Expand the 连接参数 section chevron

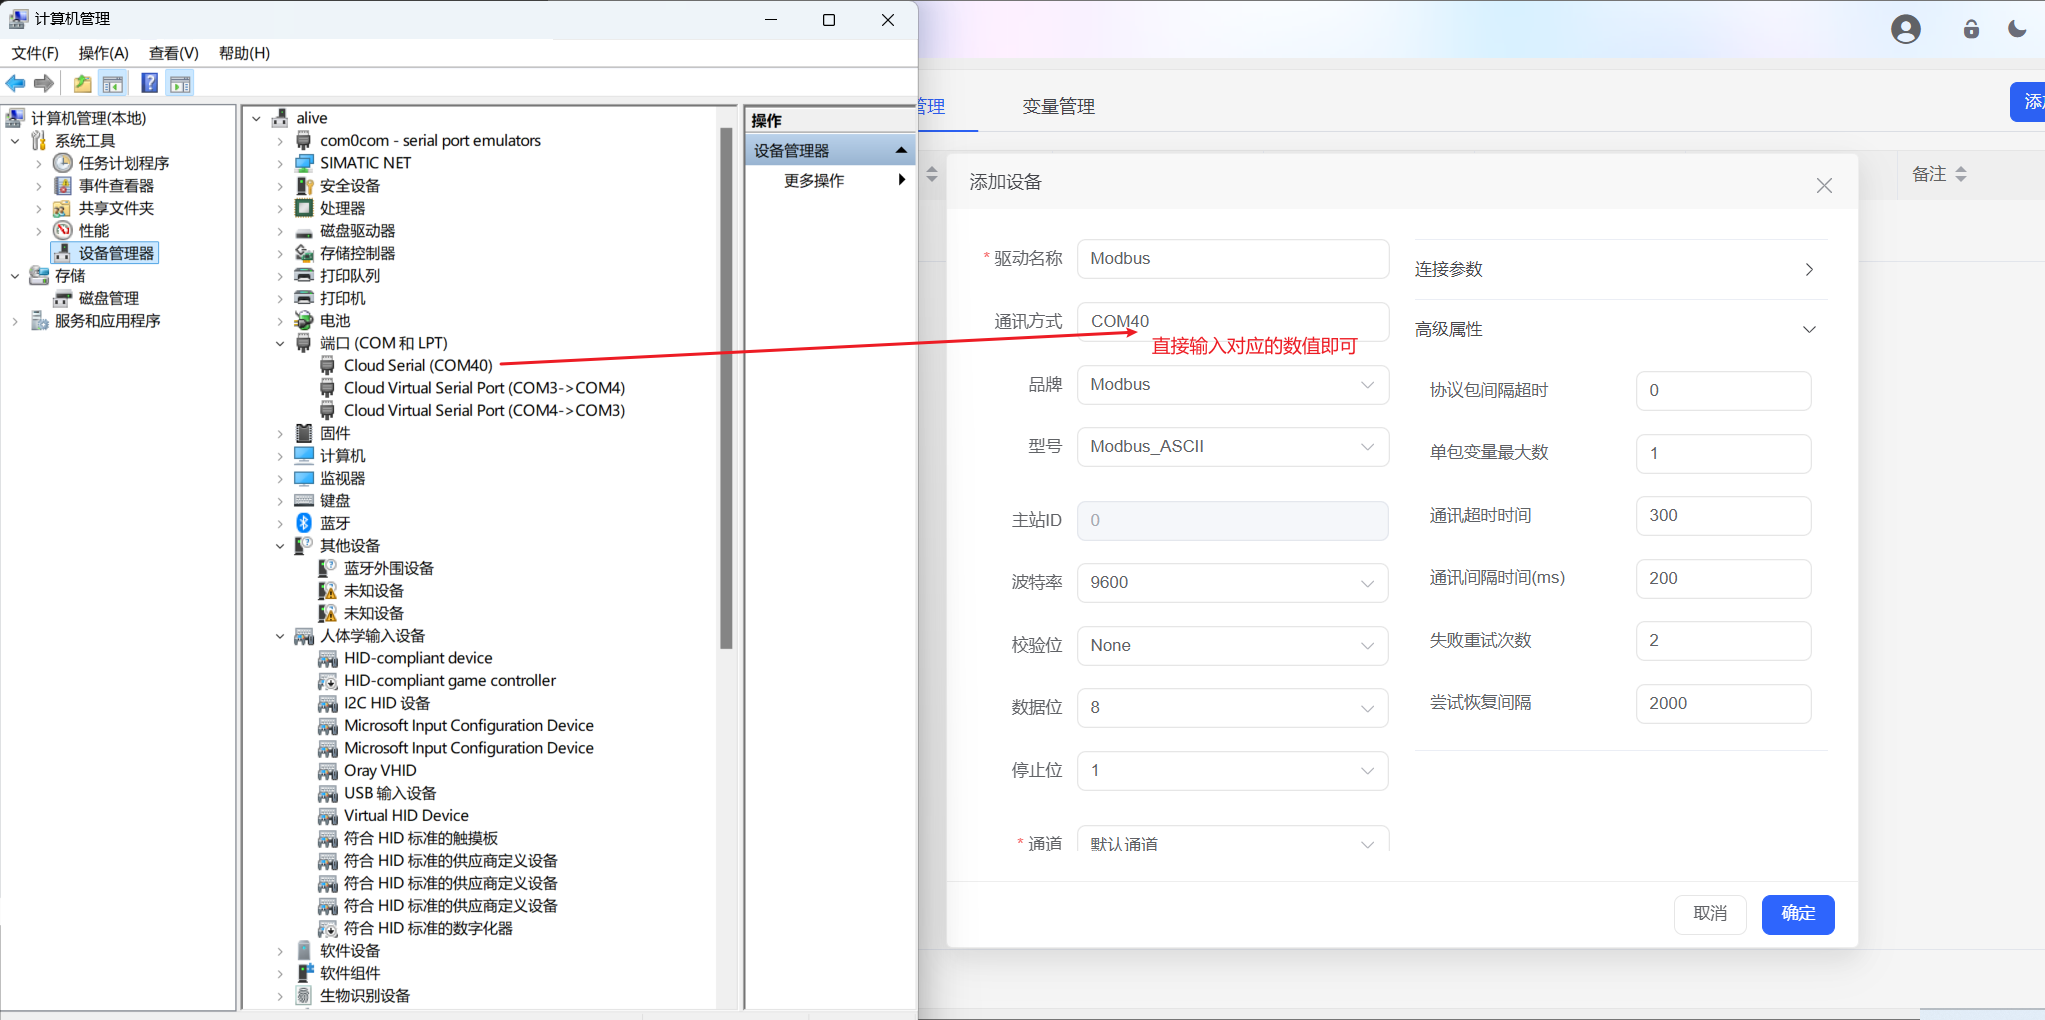pyautogui.click(x=1807, y=269)
